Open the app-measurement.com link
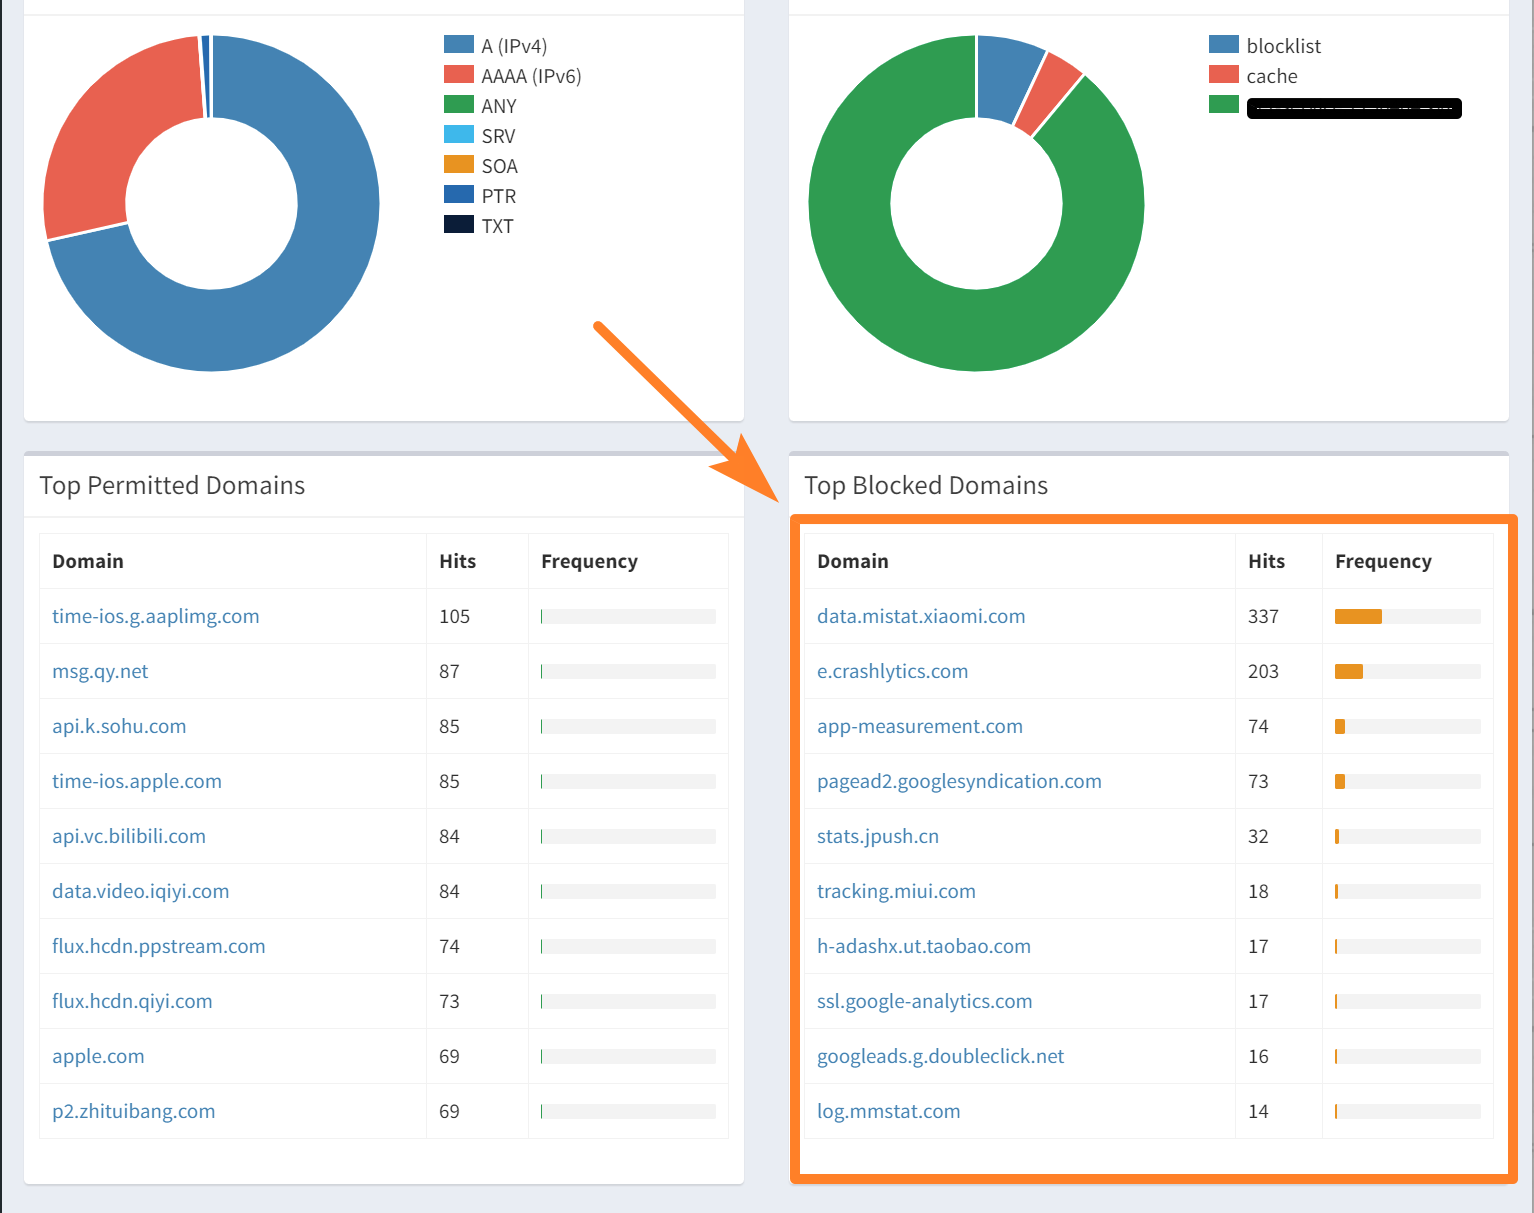Viewport: 1534px width, 1213px height. coord(920,726)
